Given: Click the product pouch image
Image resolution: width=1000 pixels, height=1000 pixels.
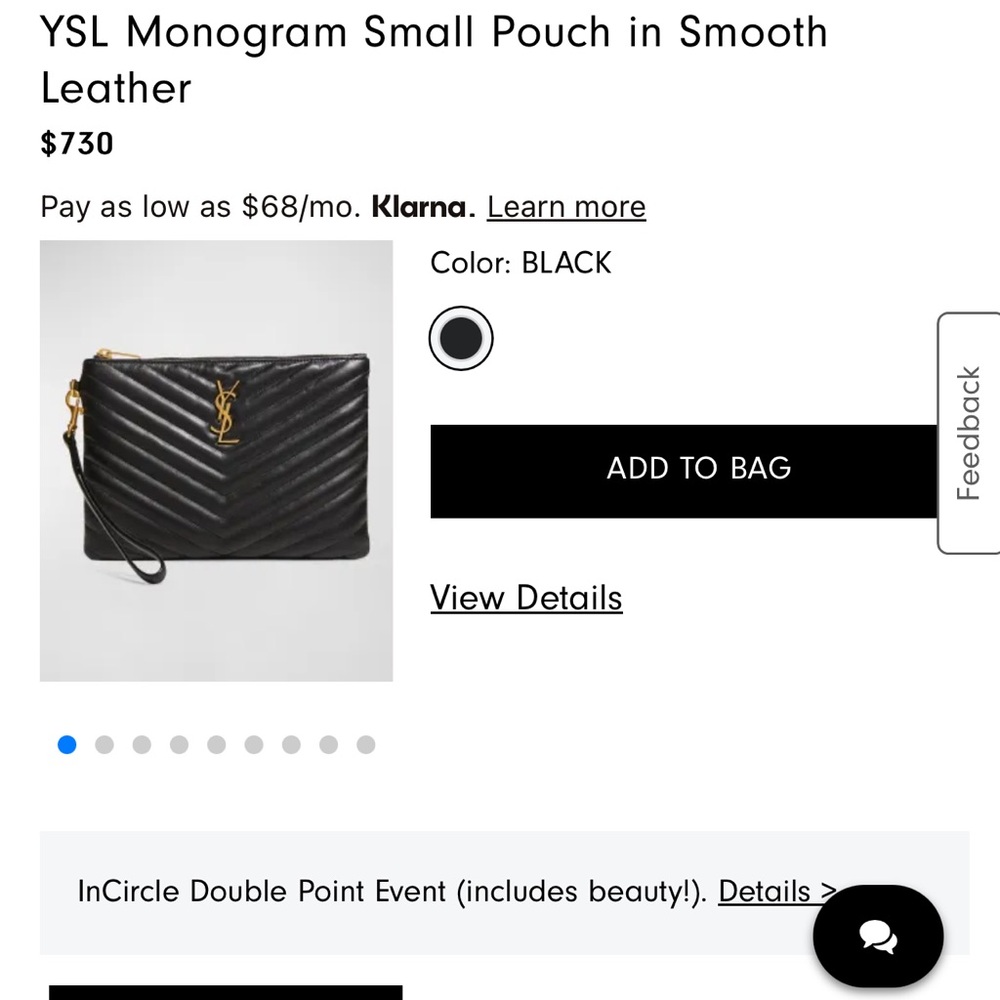Looking at the screenshot, I should click(217, 460).
